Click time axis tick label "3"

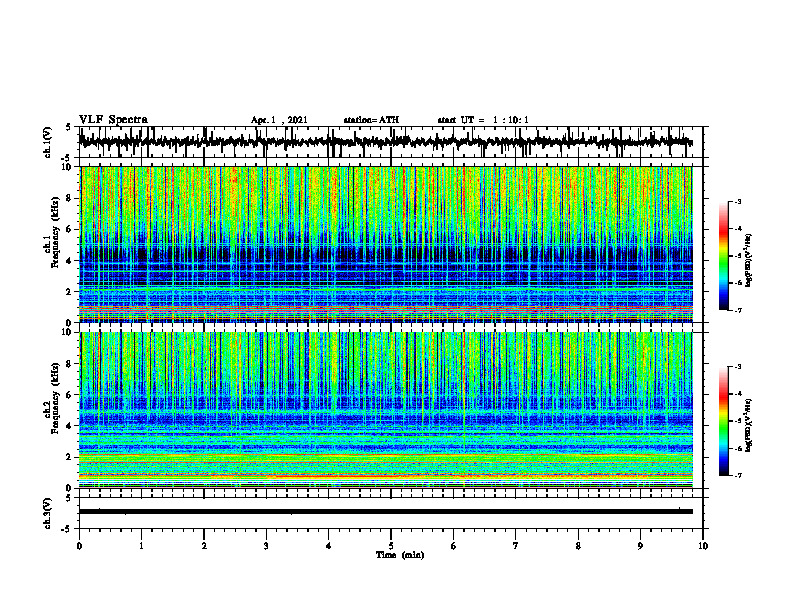266,546
